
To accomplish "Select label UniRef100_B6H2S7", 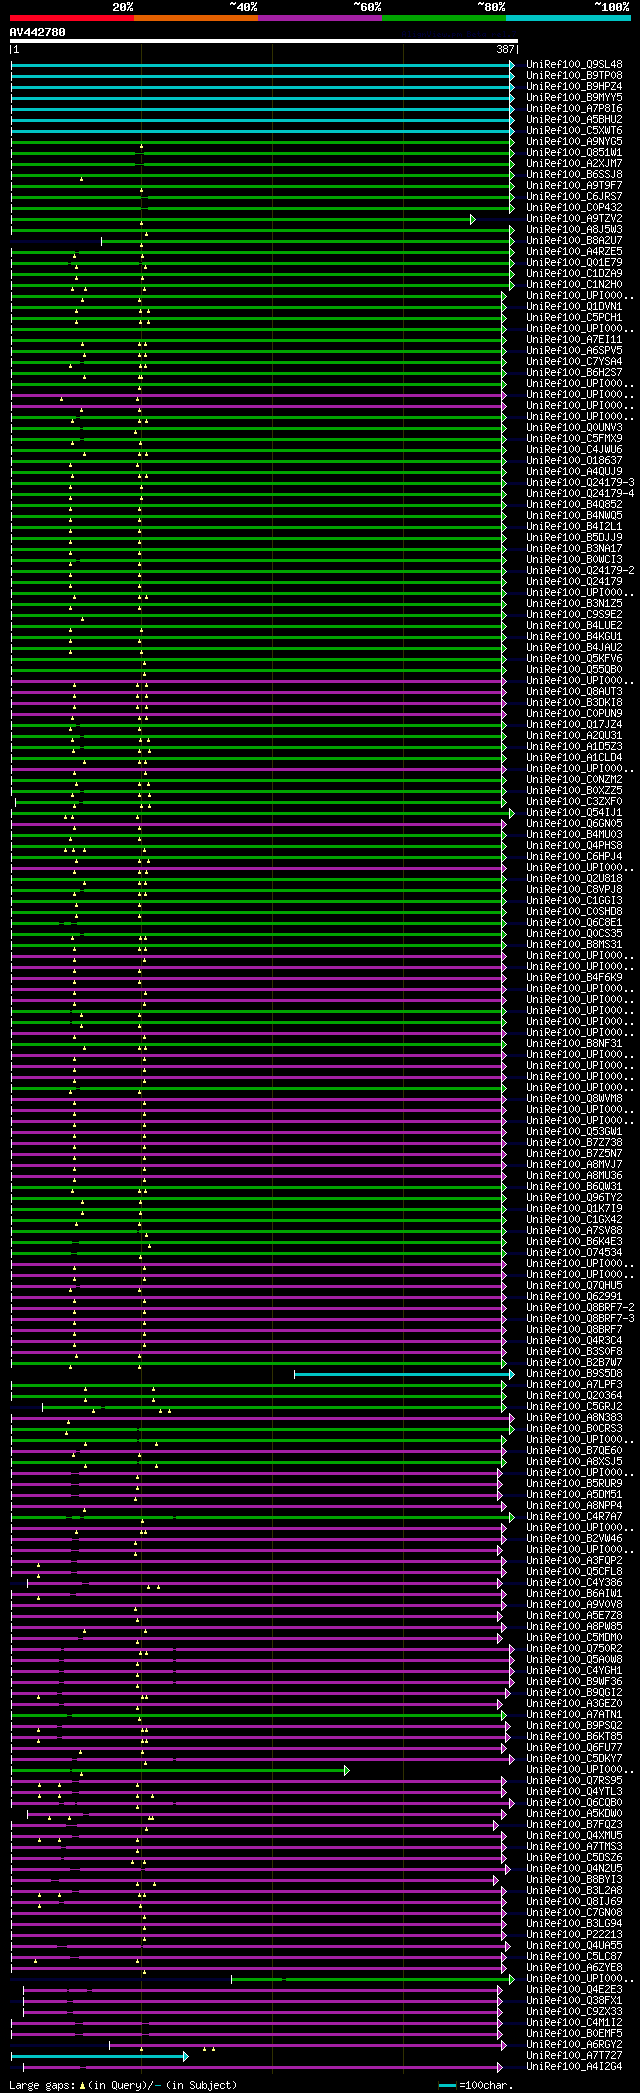I will pyautogui.click(x=574, y=373).
